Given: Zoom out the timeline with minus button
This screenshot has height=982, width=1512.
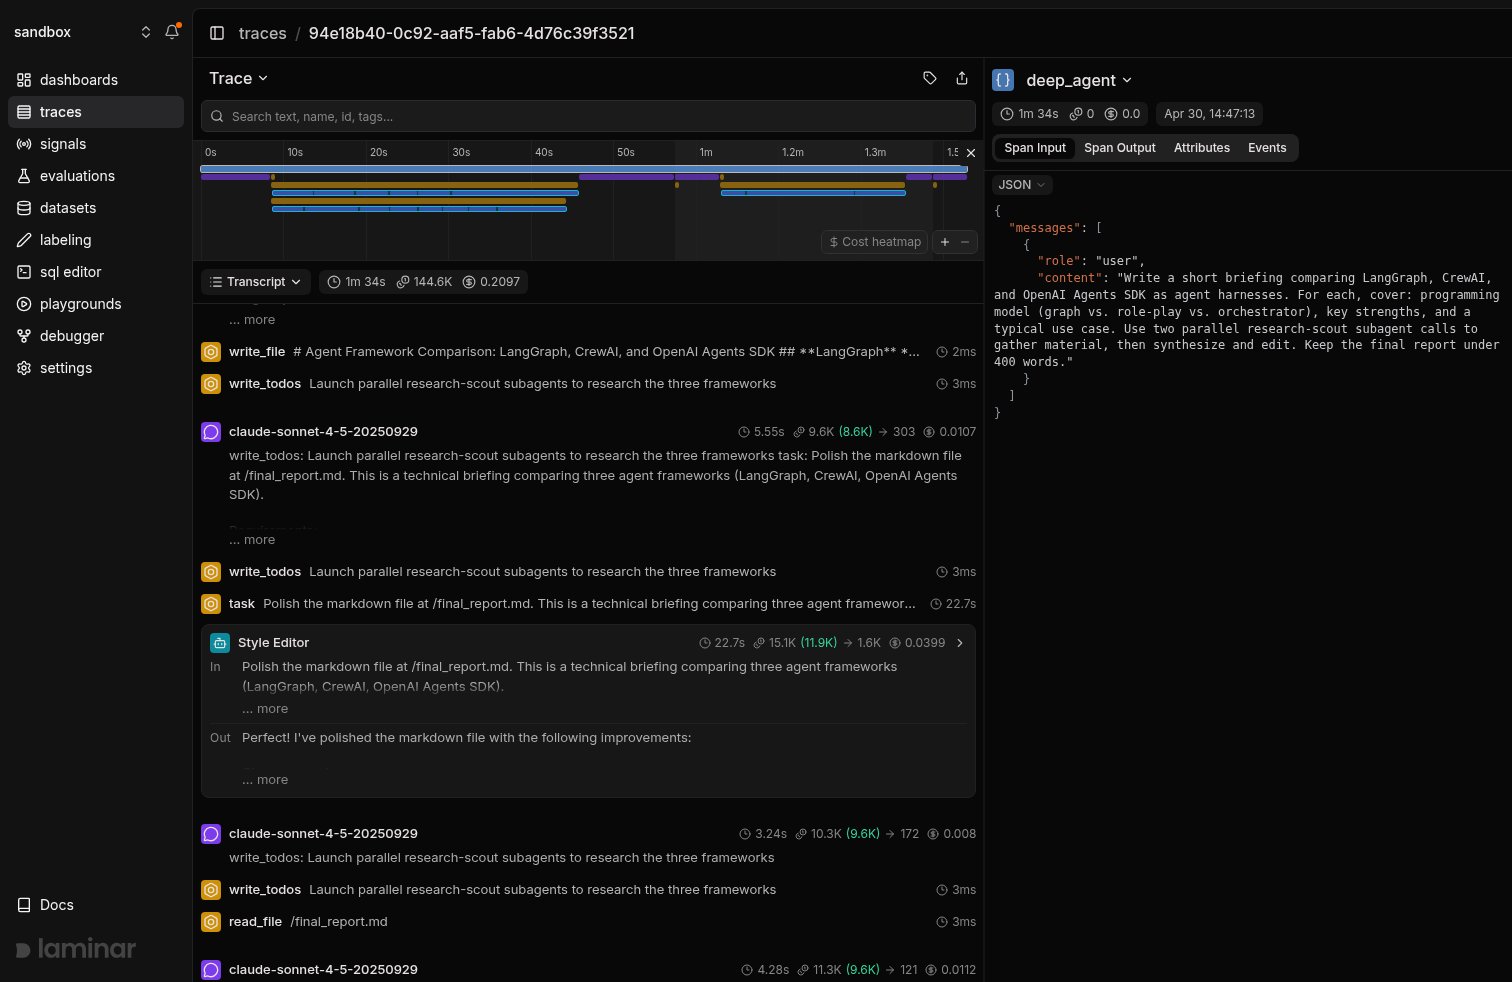Looking at the screenshot, I should (x=965, y=242).
